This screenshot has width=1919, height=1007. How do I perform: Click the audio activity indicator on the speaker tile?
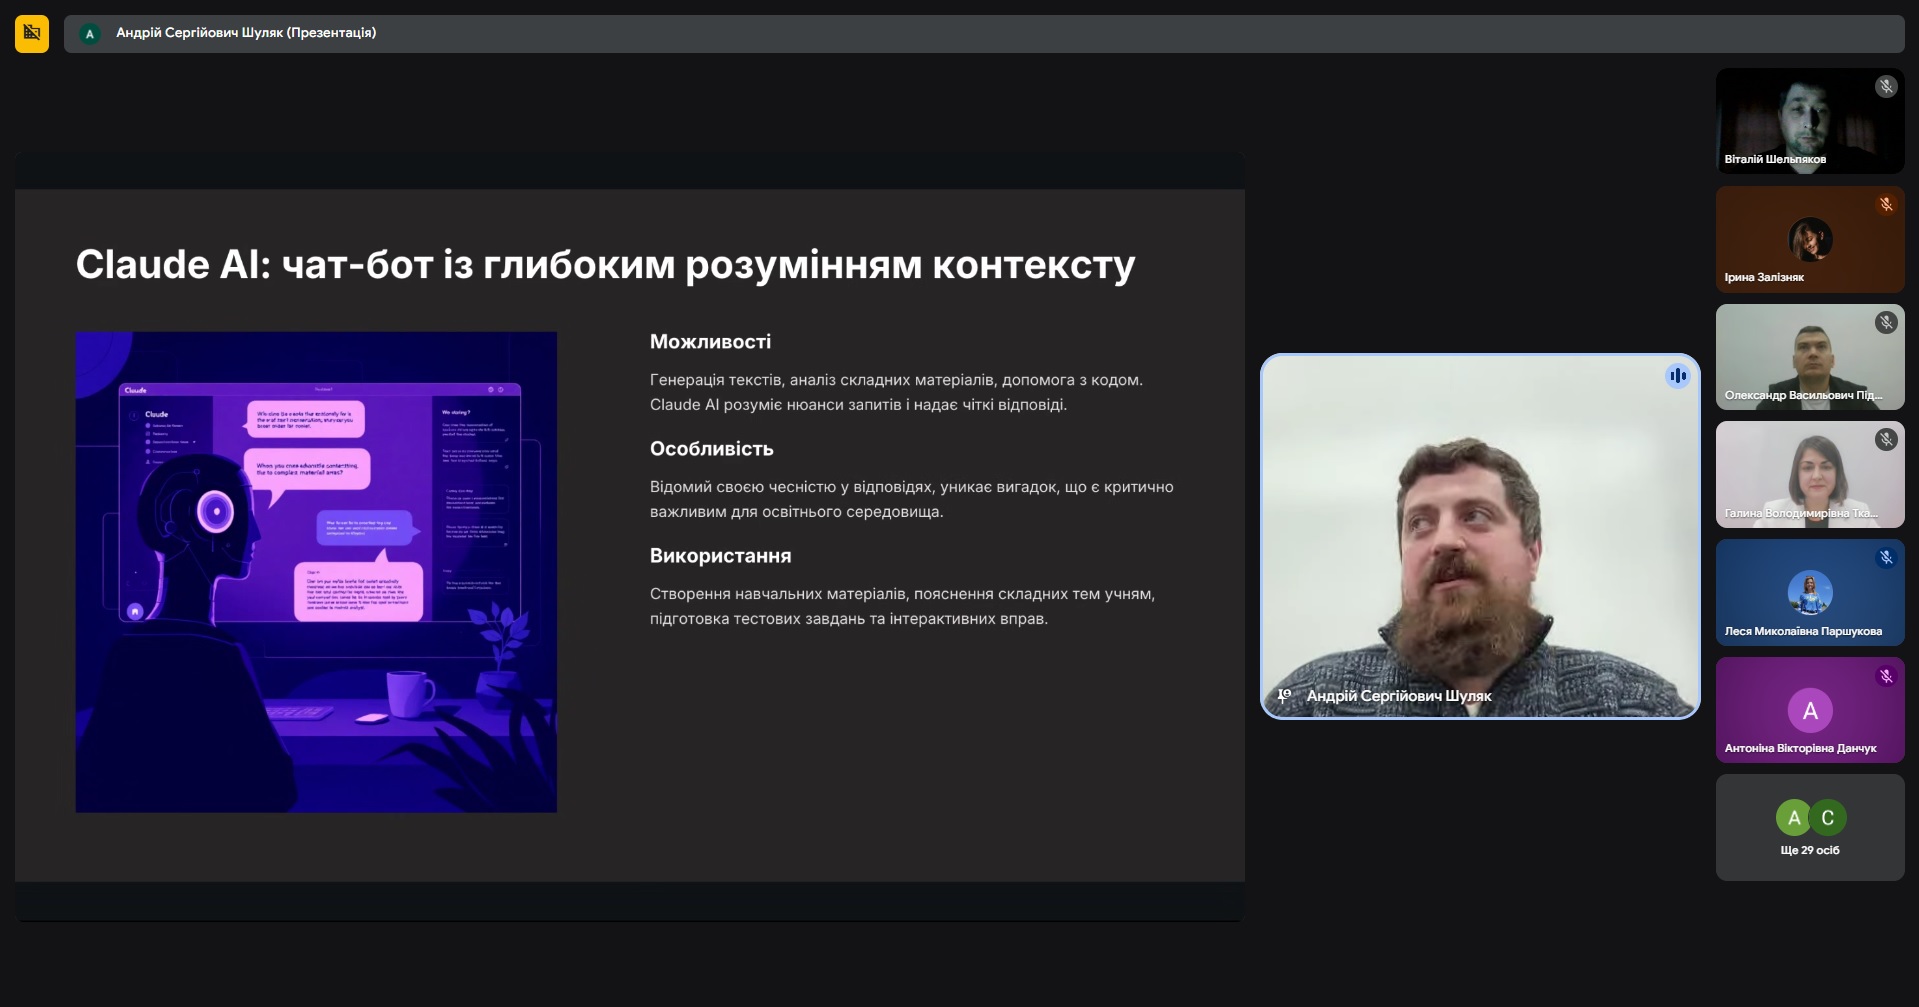pos(1677,376)
